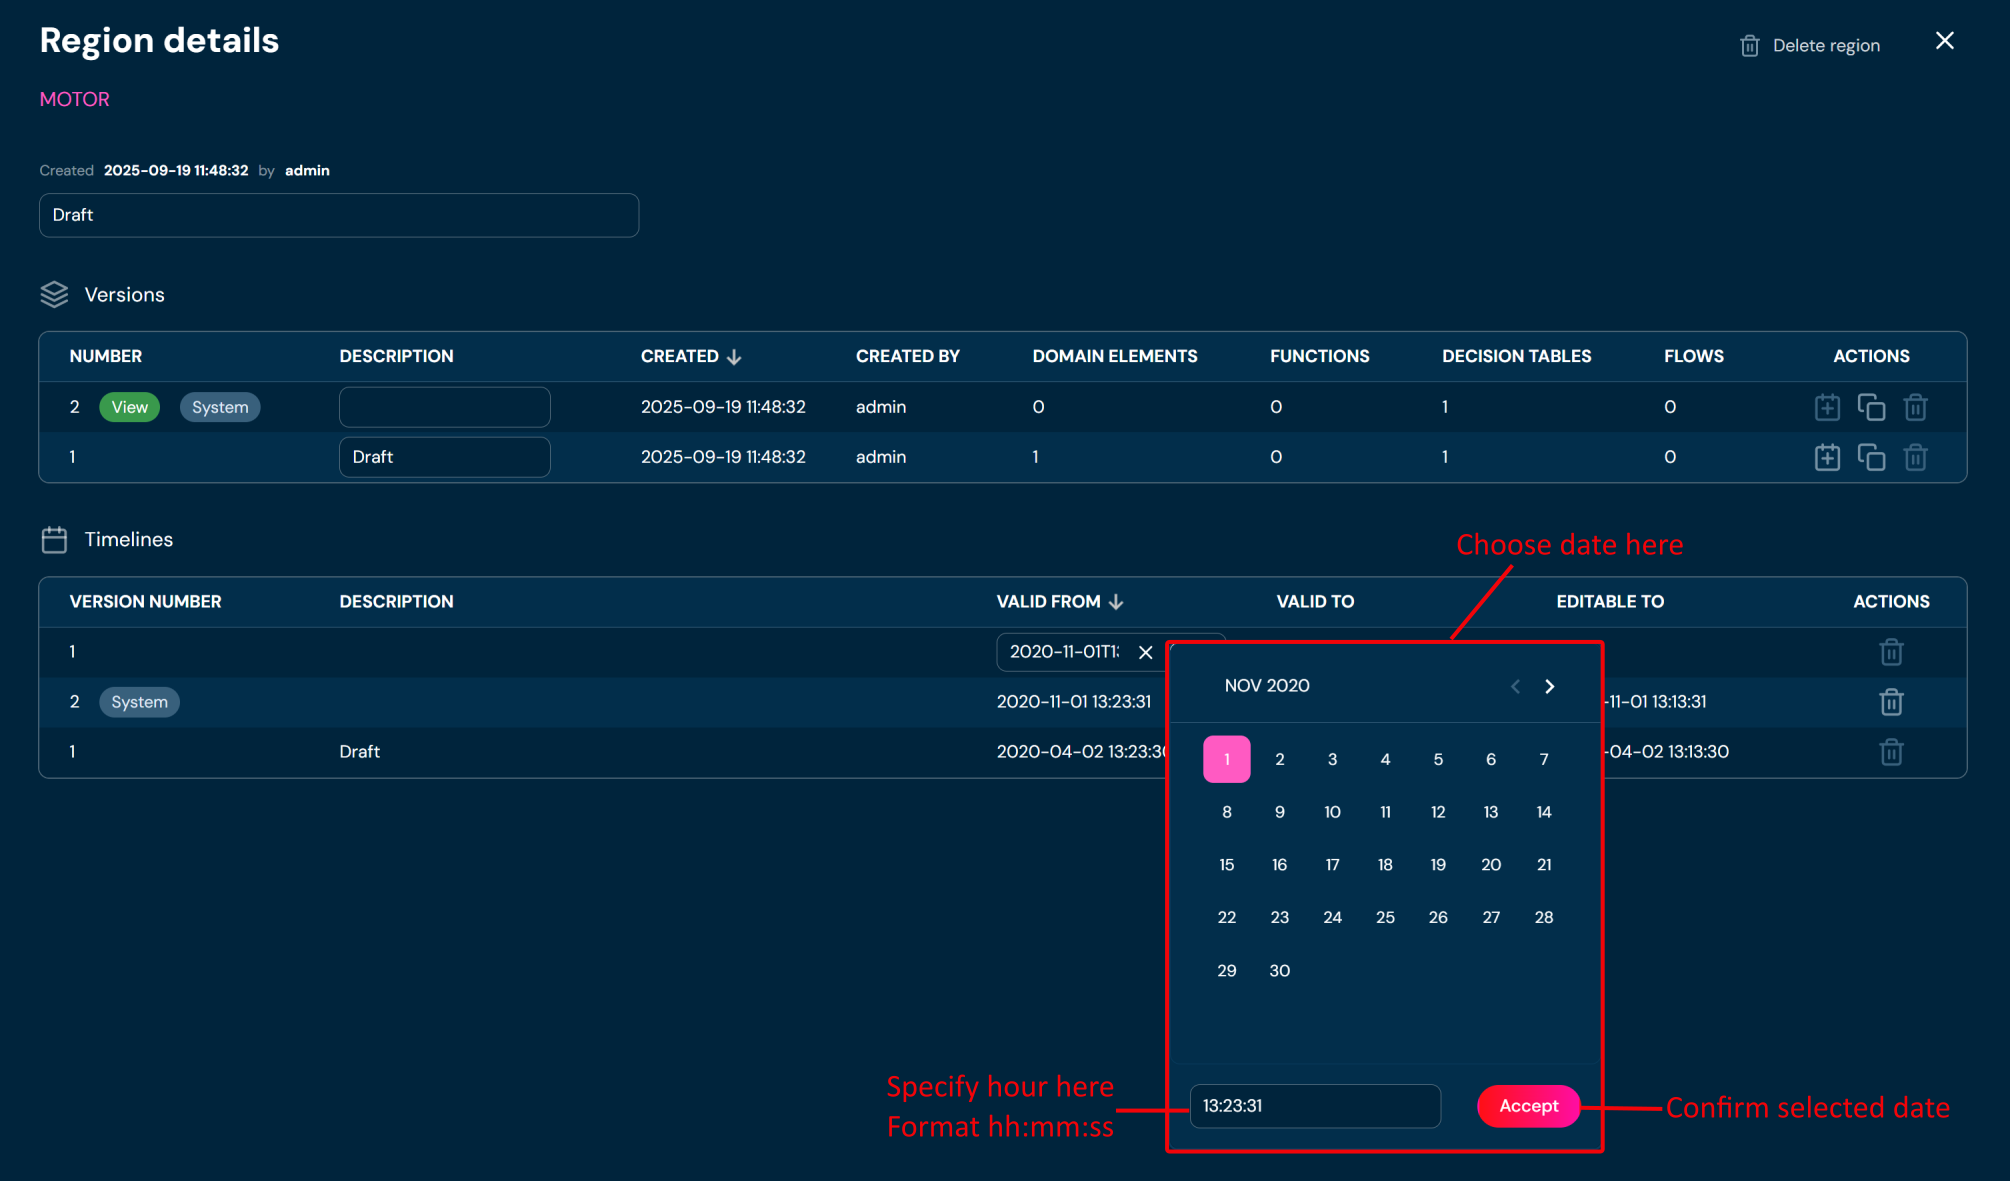The height and width of the screenshot is (1181, 2010).
Task: Click add timeline icon for version 1
Action: tap(1827, 457)
